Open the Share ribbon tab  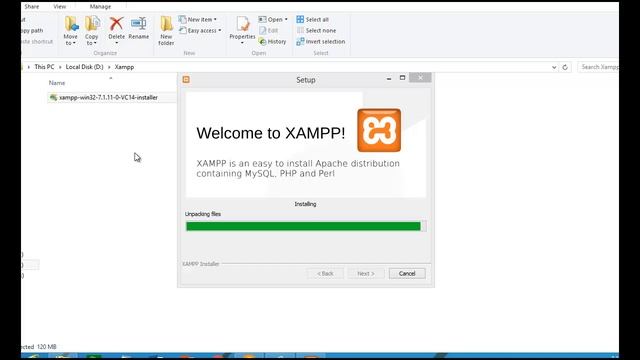click(x=32, y=7)
